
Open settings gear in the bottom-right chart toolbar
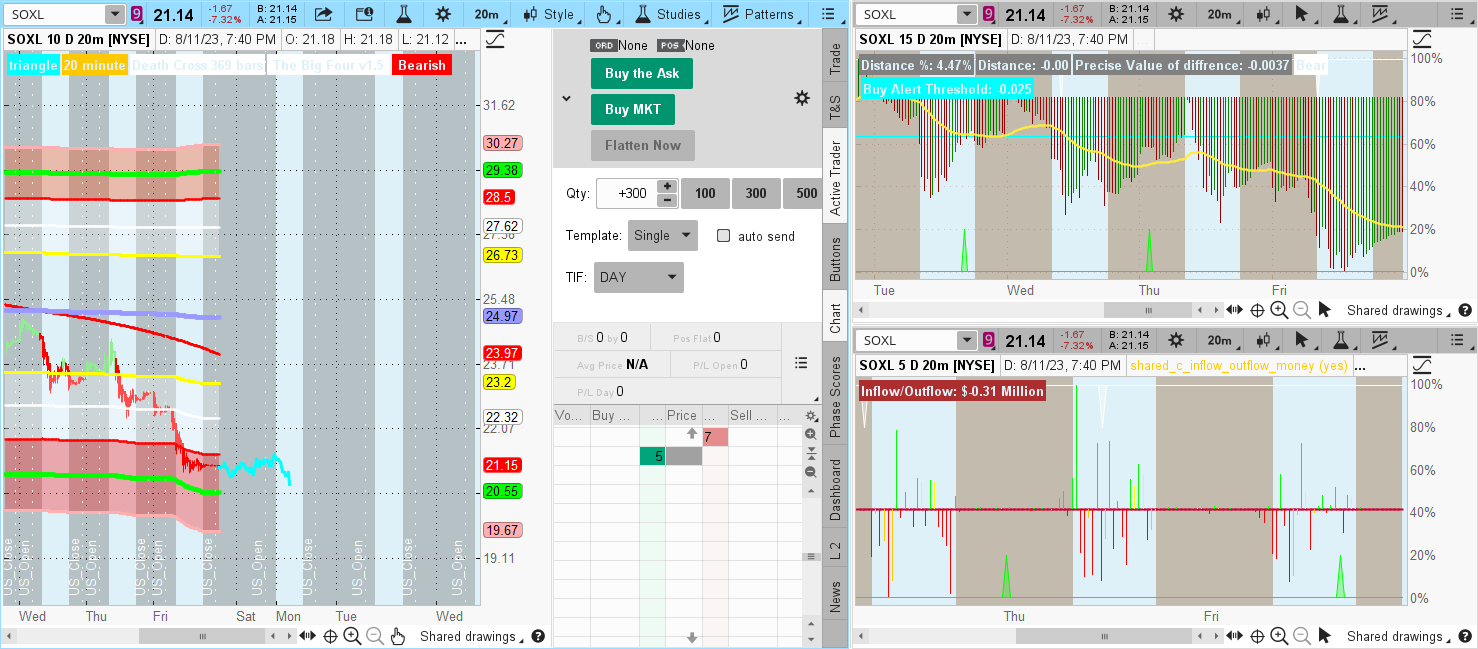click(1176, 340)
